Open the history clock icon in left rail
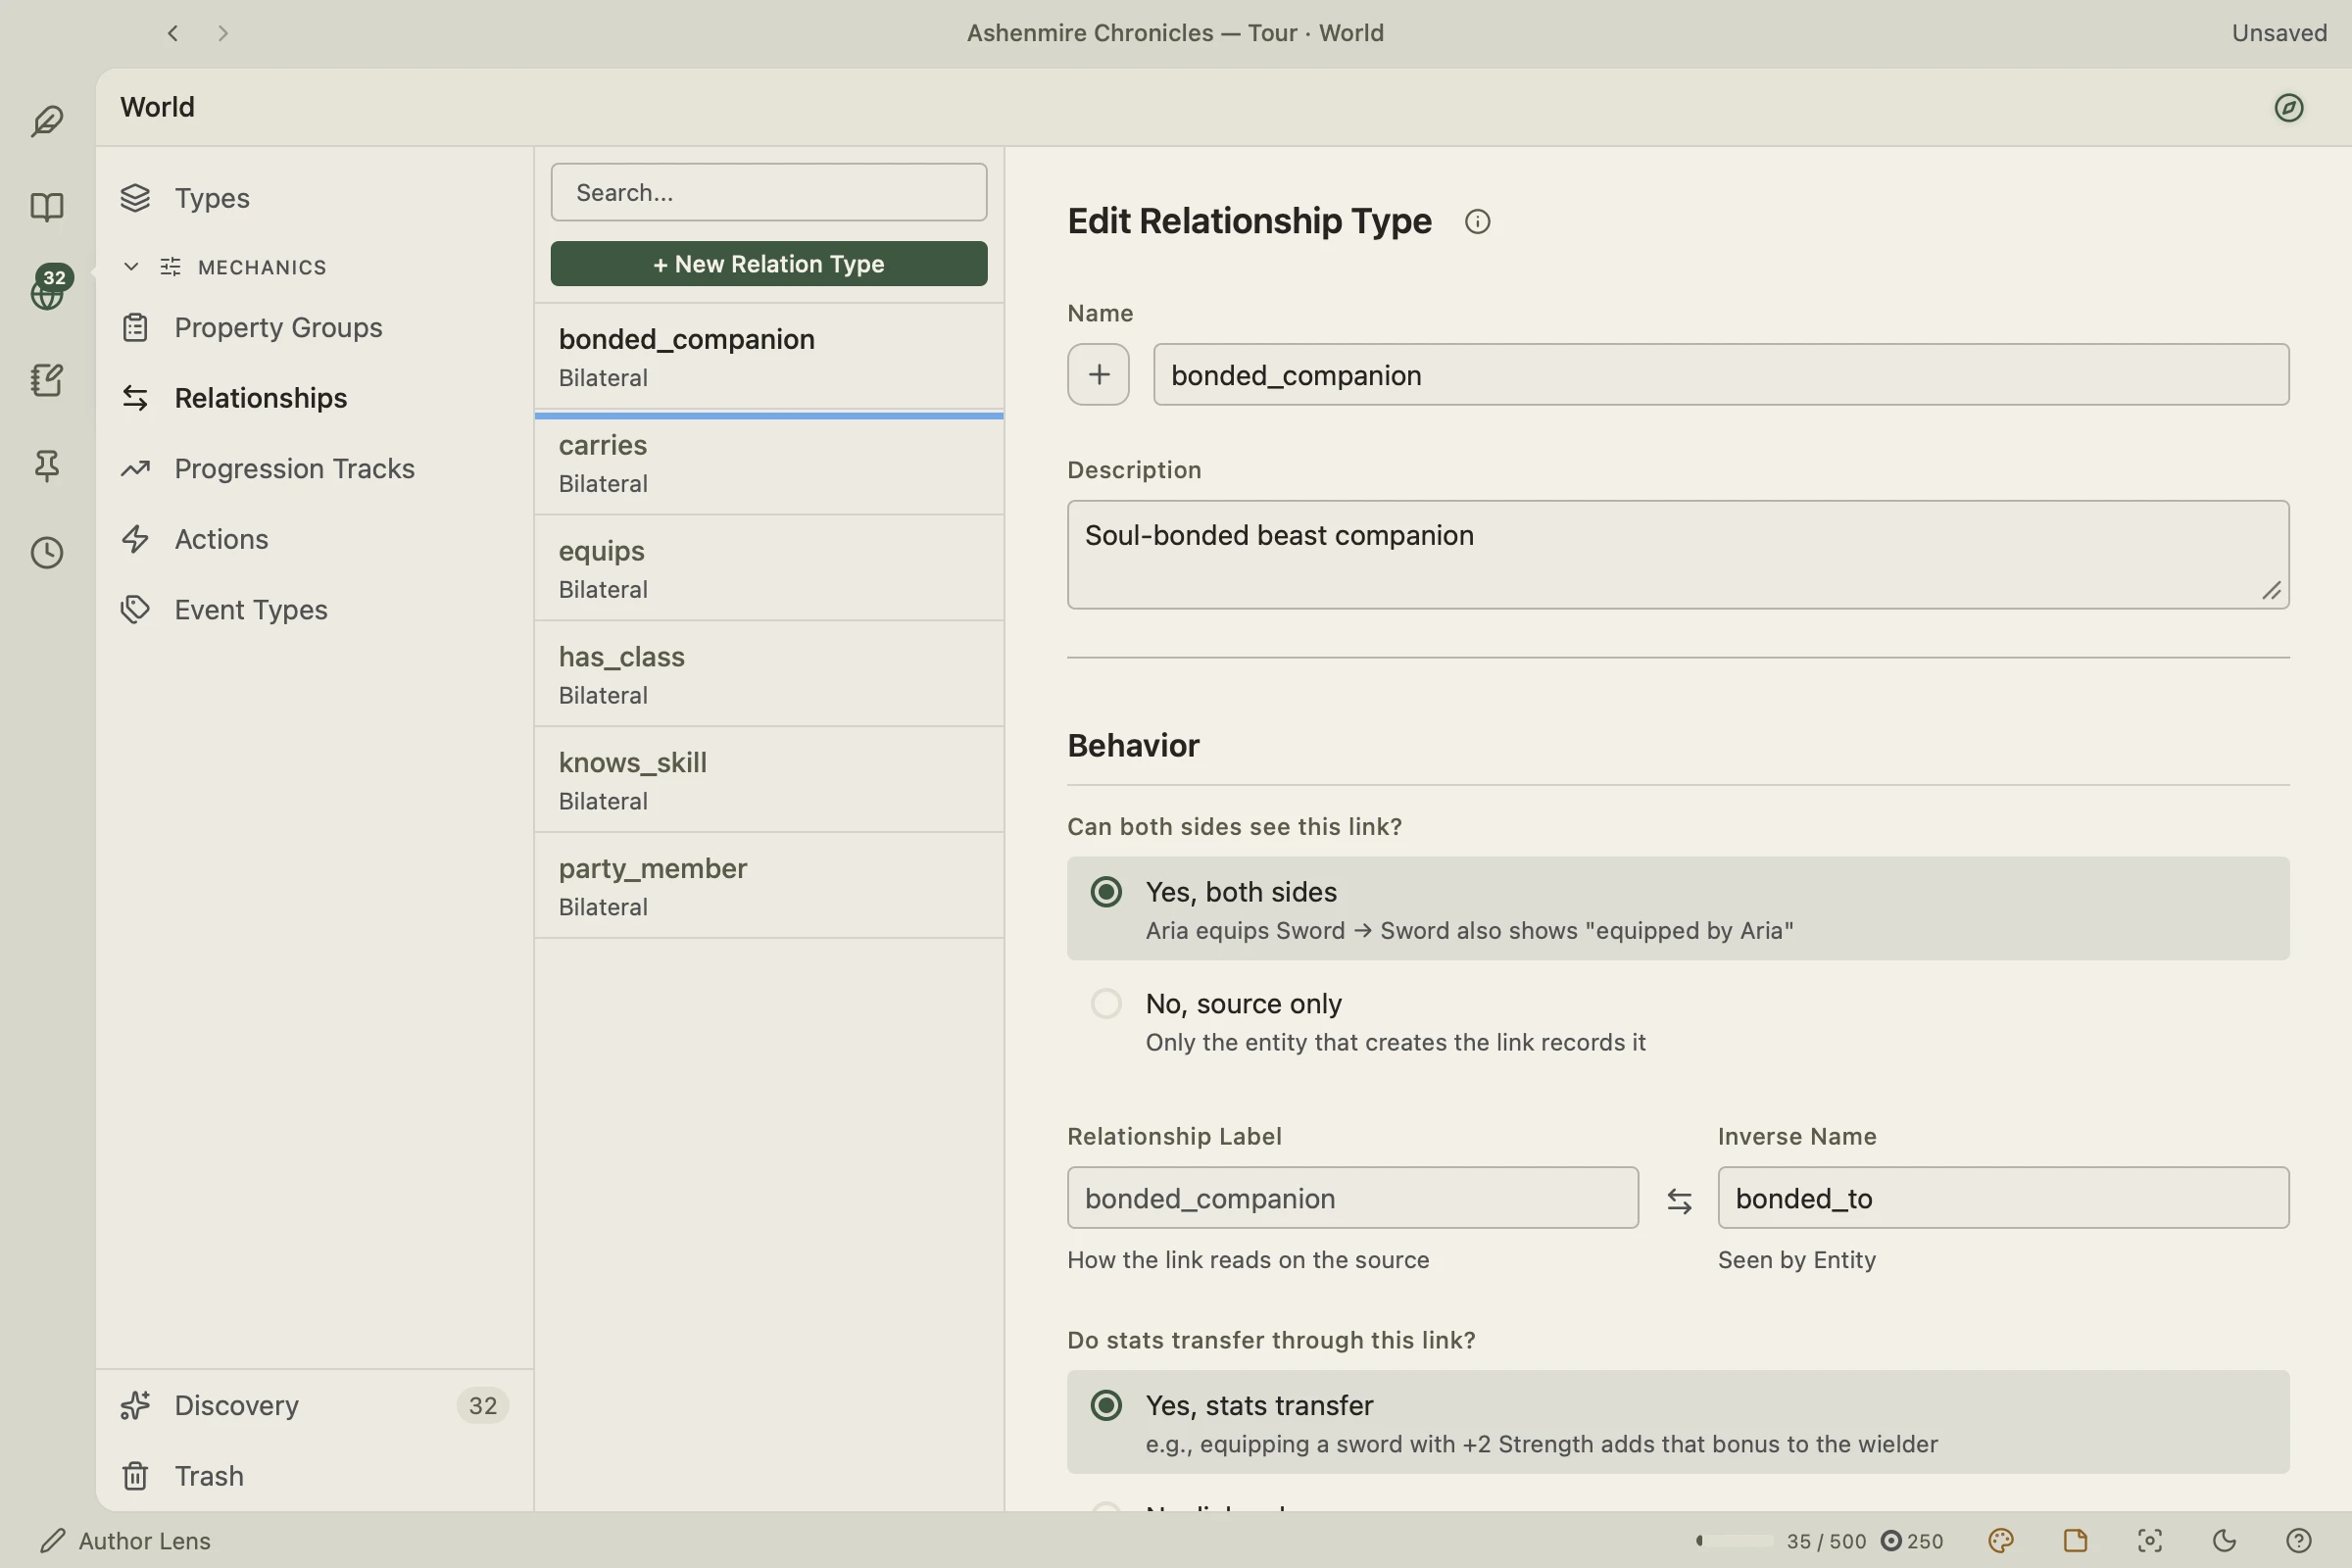The width and height of the screenshot is (2352, 1568). pyautogui.click(x=47, y=553)
